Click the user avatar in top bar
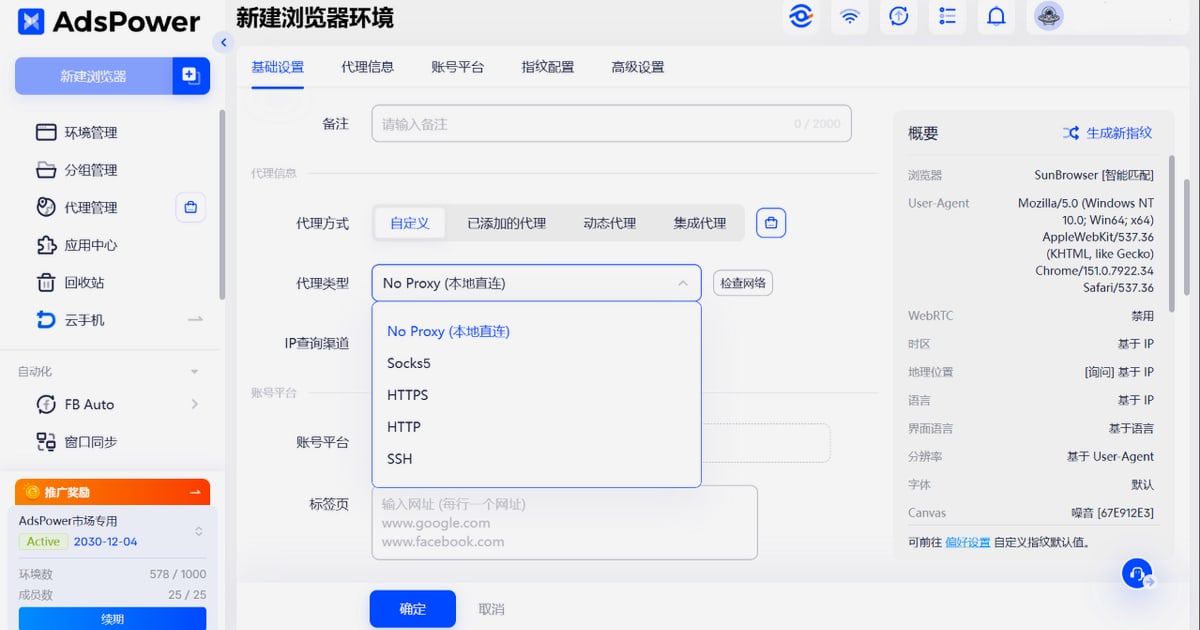Screen dimensions: 1200x630 point(1048,16)
